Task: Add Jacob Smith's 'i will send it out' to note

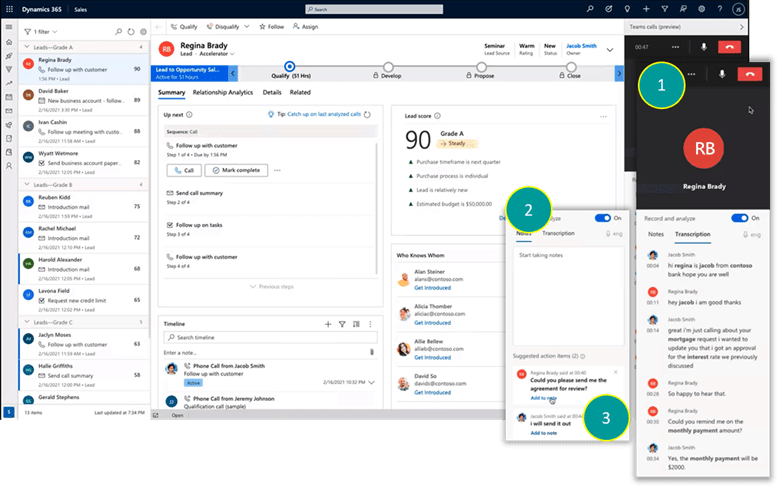Action: pyautogui.click(x=544, y=433)
